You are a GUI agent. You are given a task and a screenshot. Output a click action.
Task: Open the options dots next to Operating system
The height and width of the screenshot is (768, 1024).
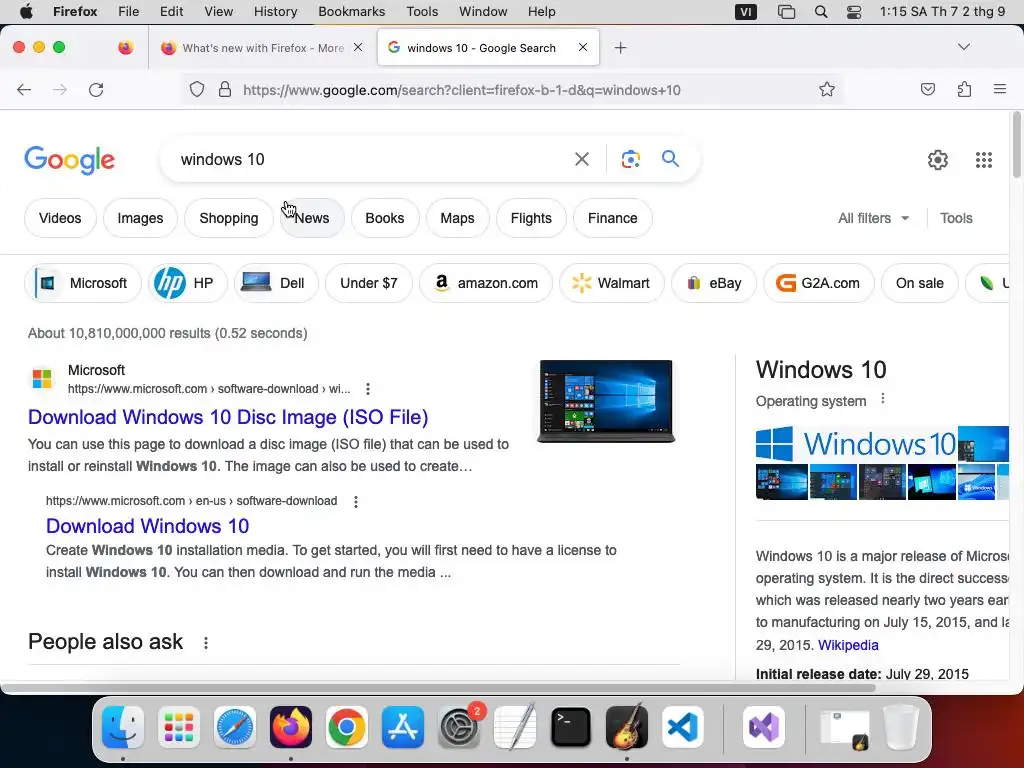(x=883, y=398)
